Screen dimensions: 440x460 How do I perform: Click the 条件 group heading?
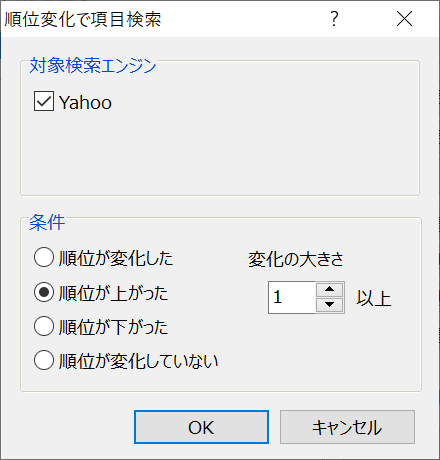[47, 222]
